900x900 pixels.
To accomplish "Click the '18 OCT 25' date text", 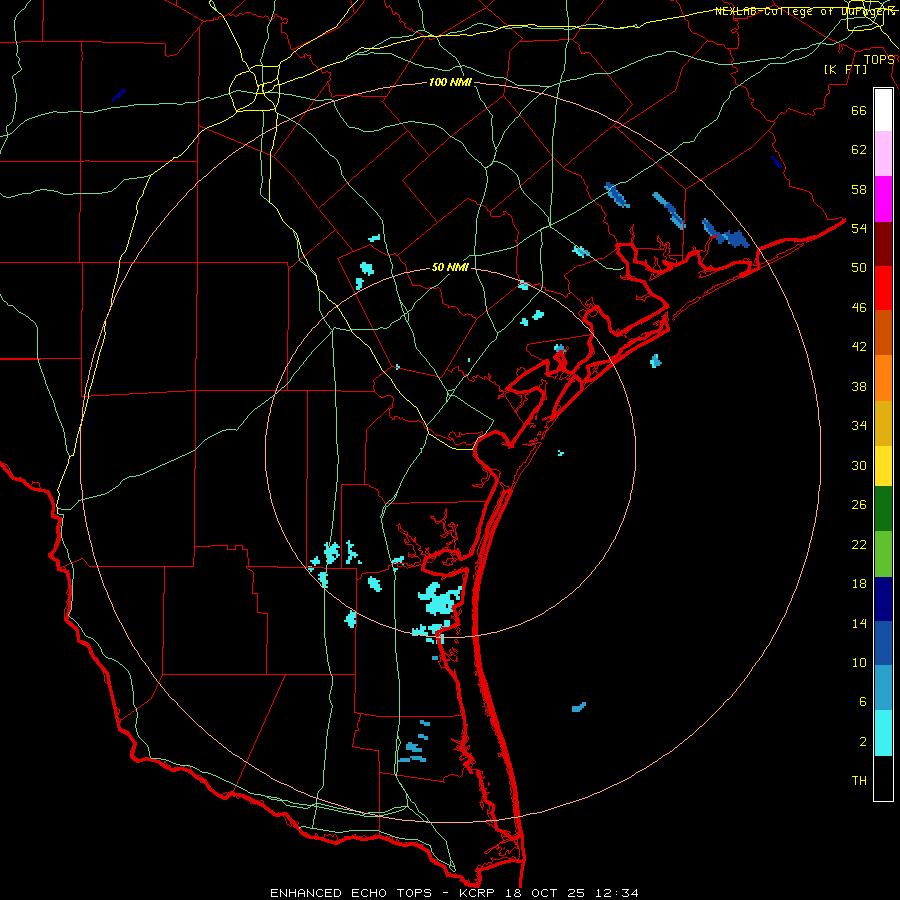I will pos(545,893).
